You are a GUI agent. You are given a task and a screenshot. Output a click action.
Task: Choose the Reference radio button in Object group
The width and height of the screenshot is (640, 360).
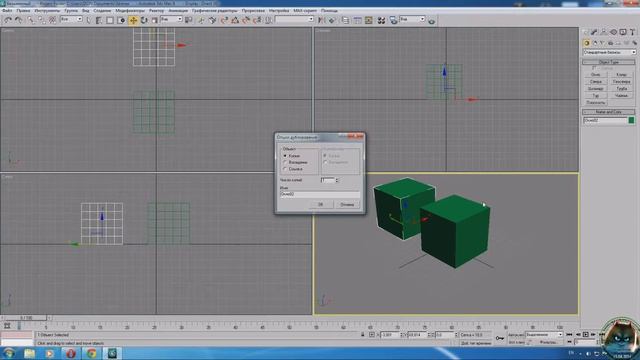[x=285, y=169]
